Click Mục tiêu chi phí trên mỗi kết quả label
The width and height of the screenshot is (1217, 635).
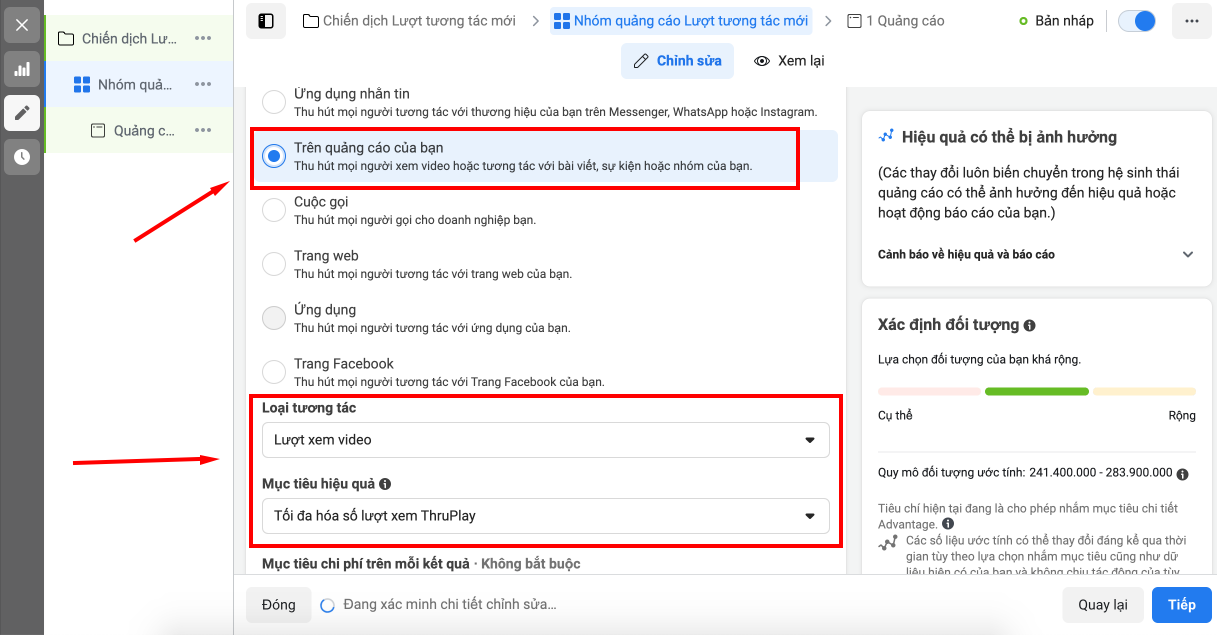pos(366,564)
